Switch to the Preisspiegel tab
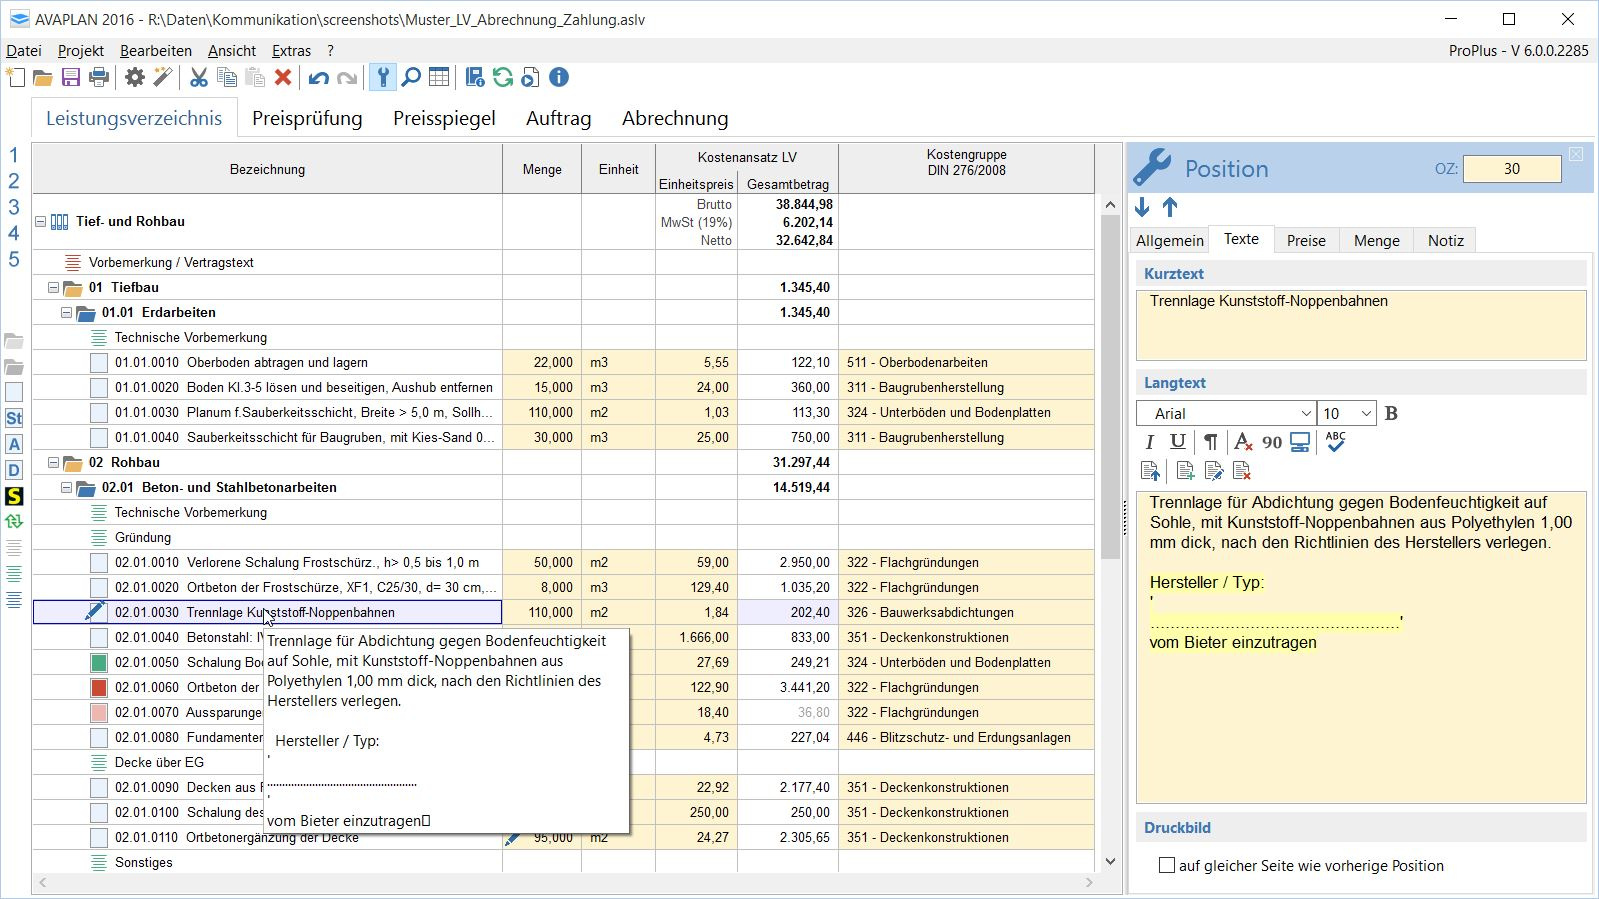The height and width of the screenshot is (899, 1599). click(x=444, y=118)
